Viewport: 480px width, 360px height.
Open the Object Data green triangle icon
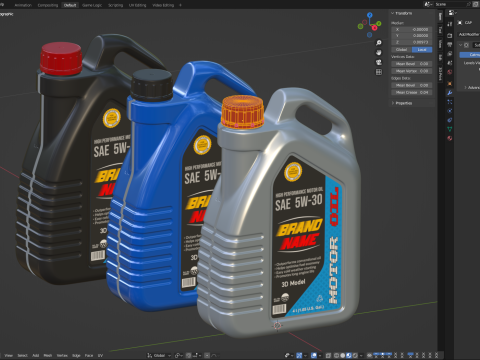(x=450, y=129)
